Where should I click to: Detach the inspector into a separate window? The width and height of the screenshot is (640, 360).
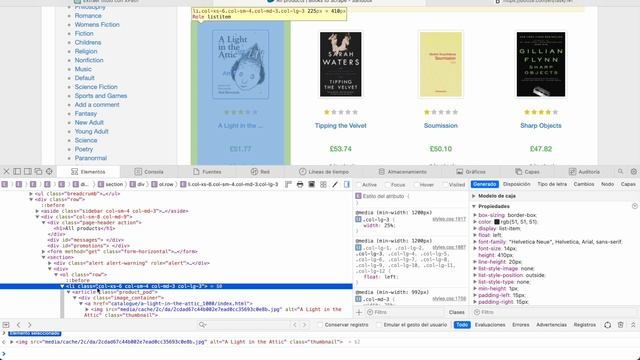click(38, 171)
